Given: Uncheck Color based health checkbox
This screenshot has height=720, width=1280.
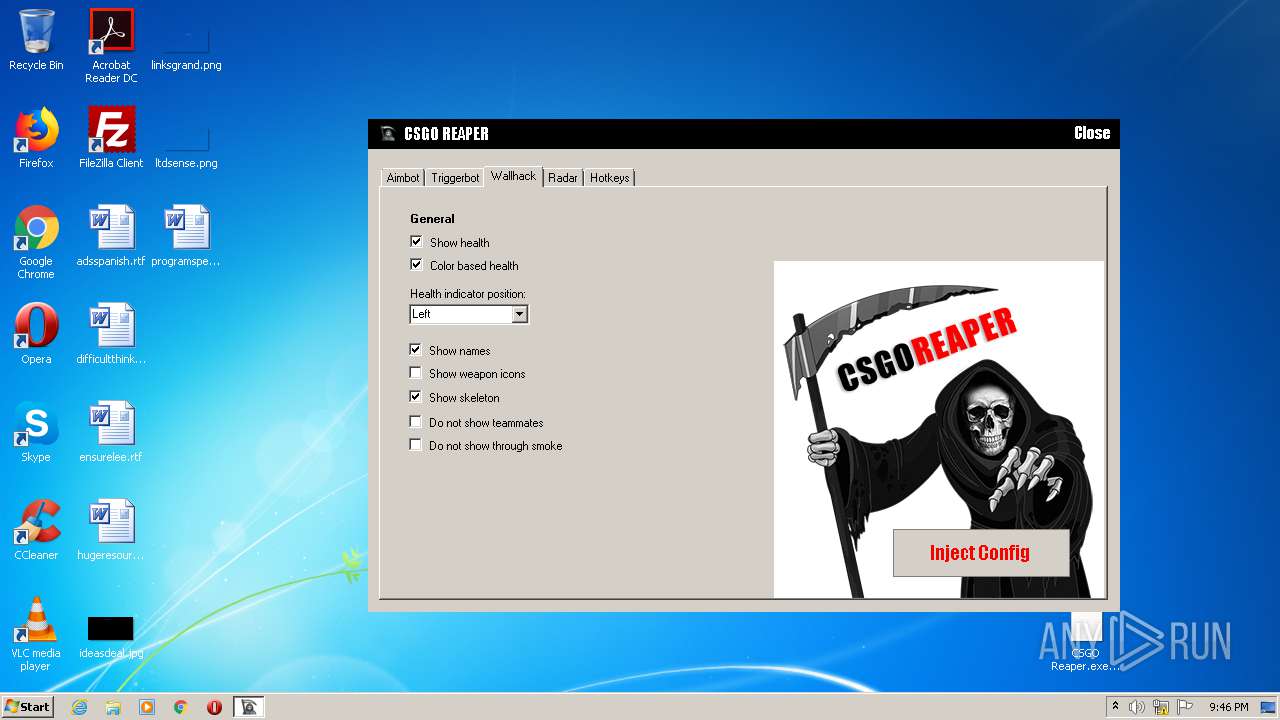Looking at the screenshot, I should coord(416,264).
